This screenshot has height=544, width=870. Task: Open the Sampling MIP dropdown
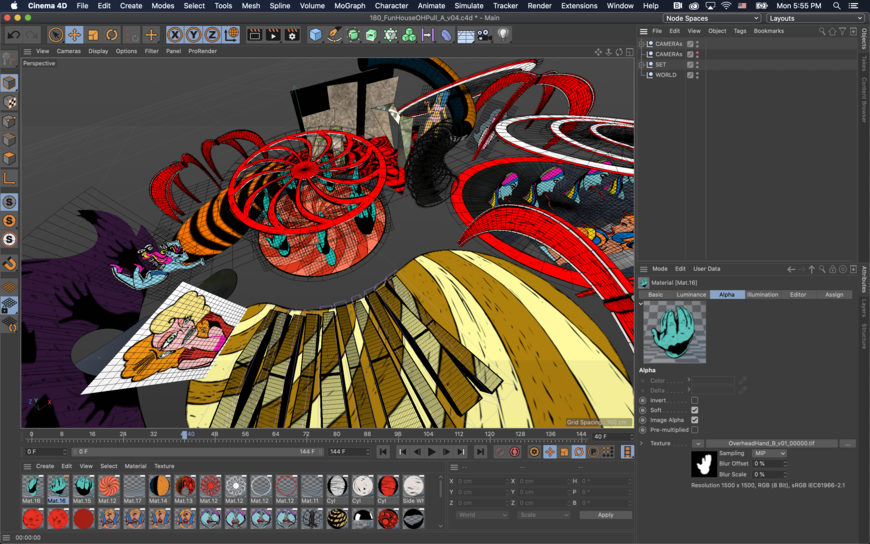pos(769,453)
